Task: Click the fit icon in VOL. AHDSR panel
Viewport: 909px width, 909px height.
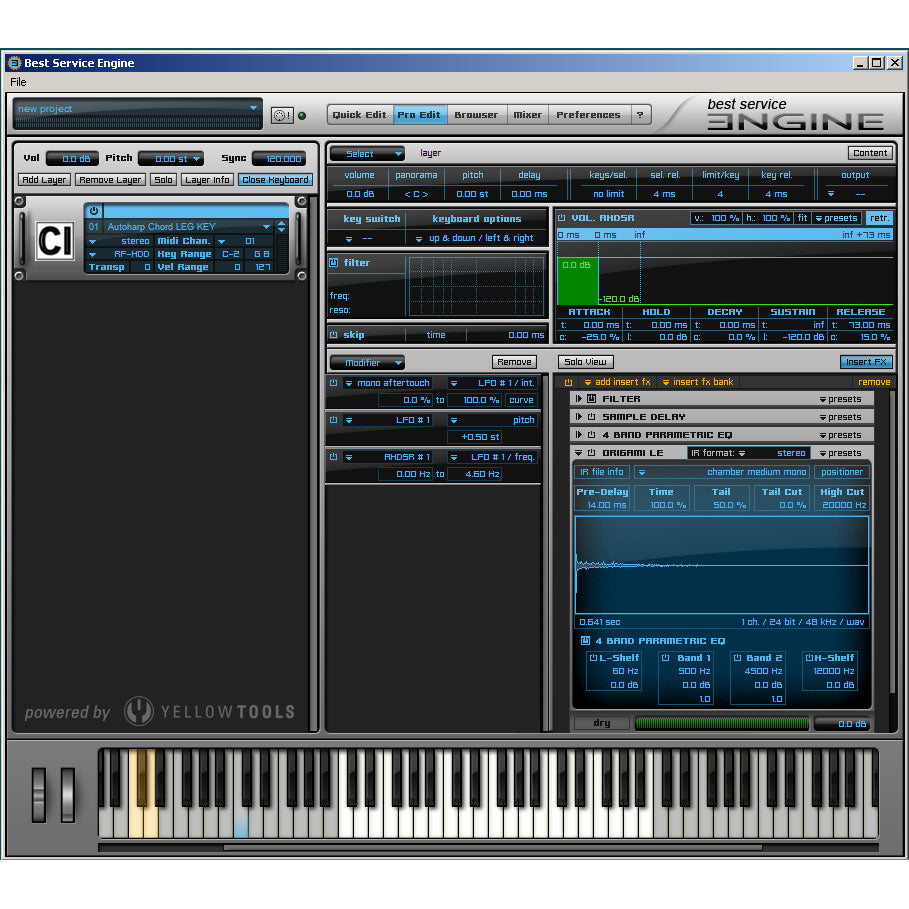Action: [x=801, y=218]
